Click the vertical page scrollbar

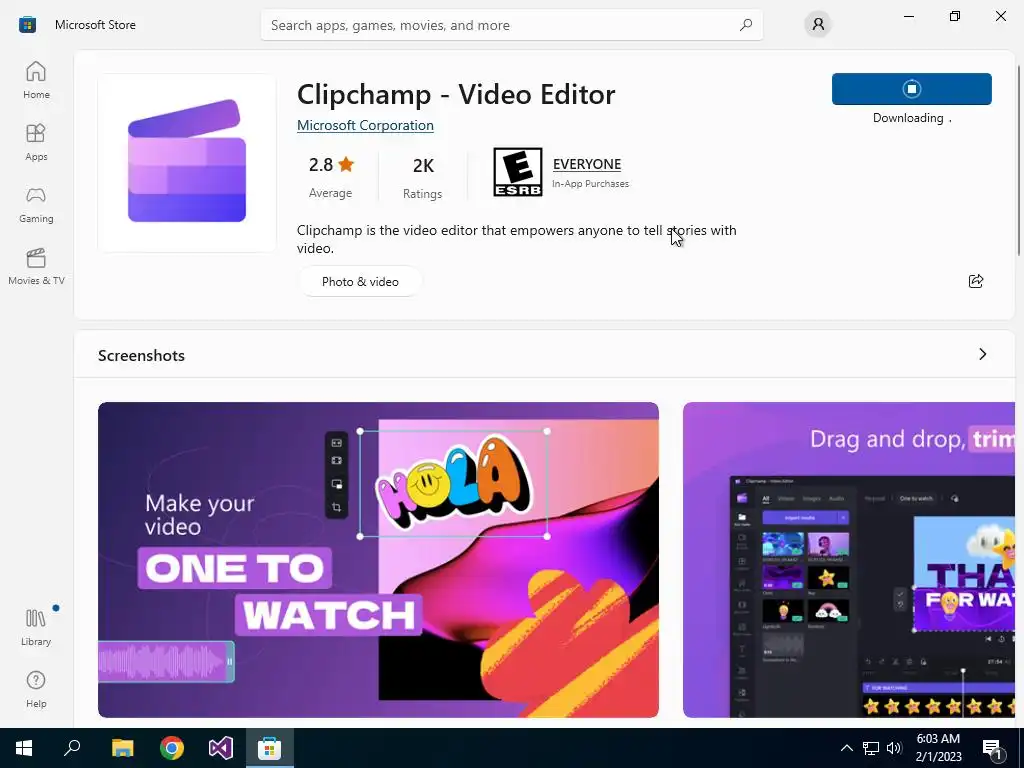1018,160
